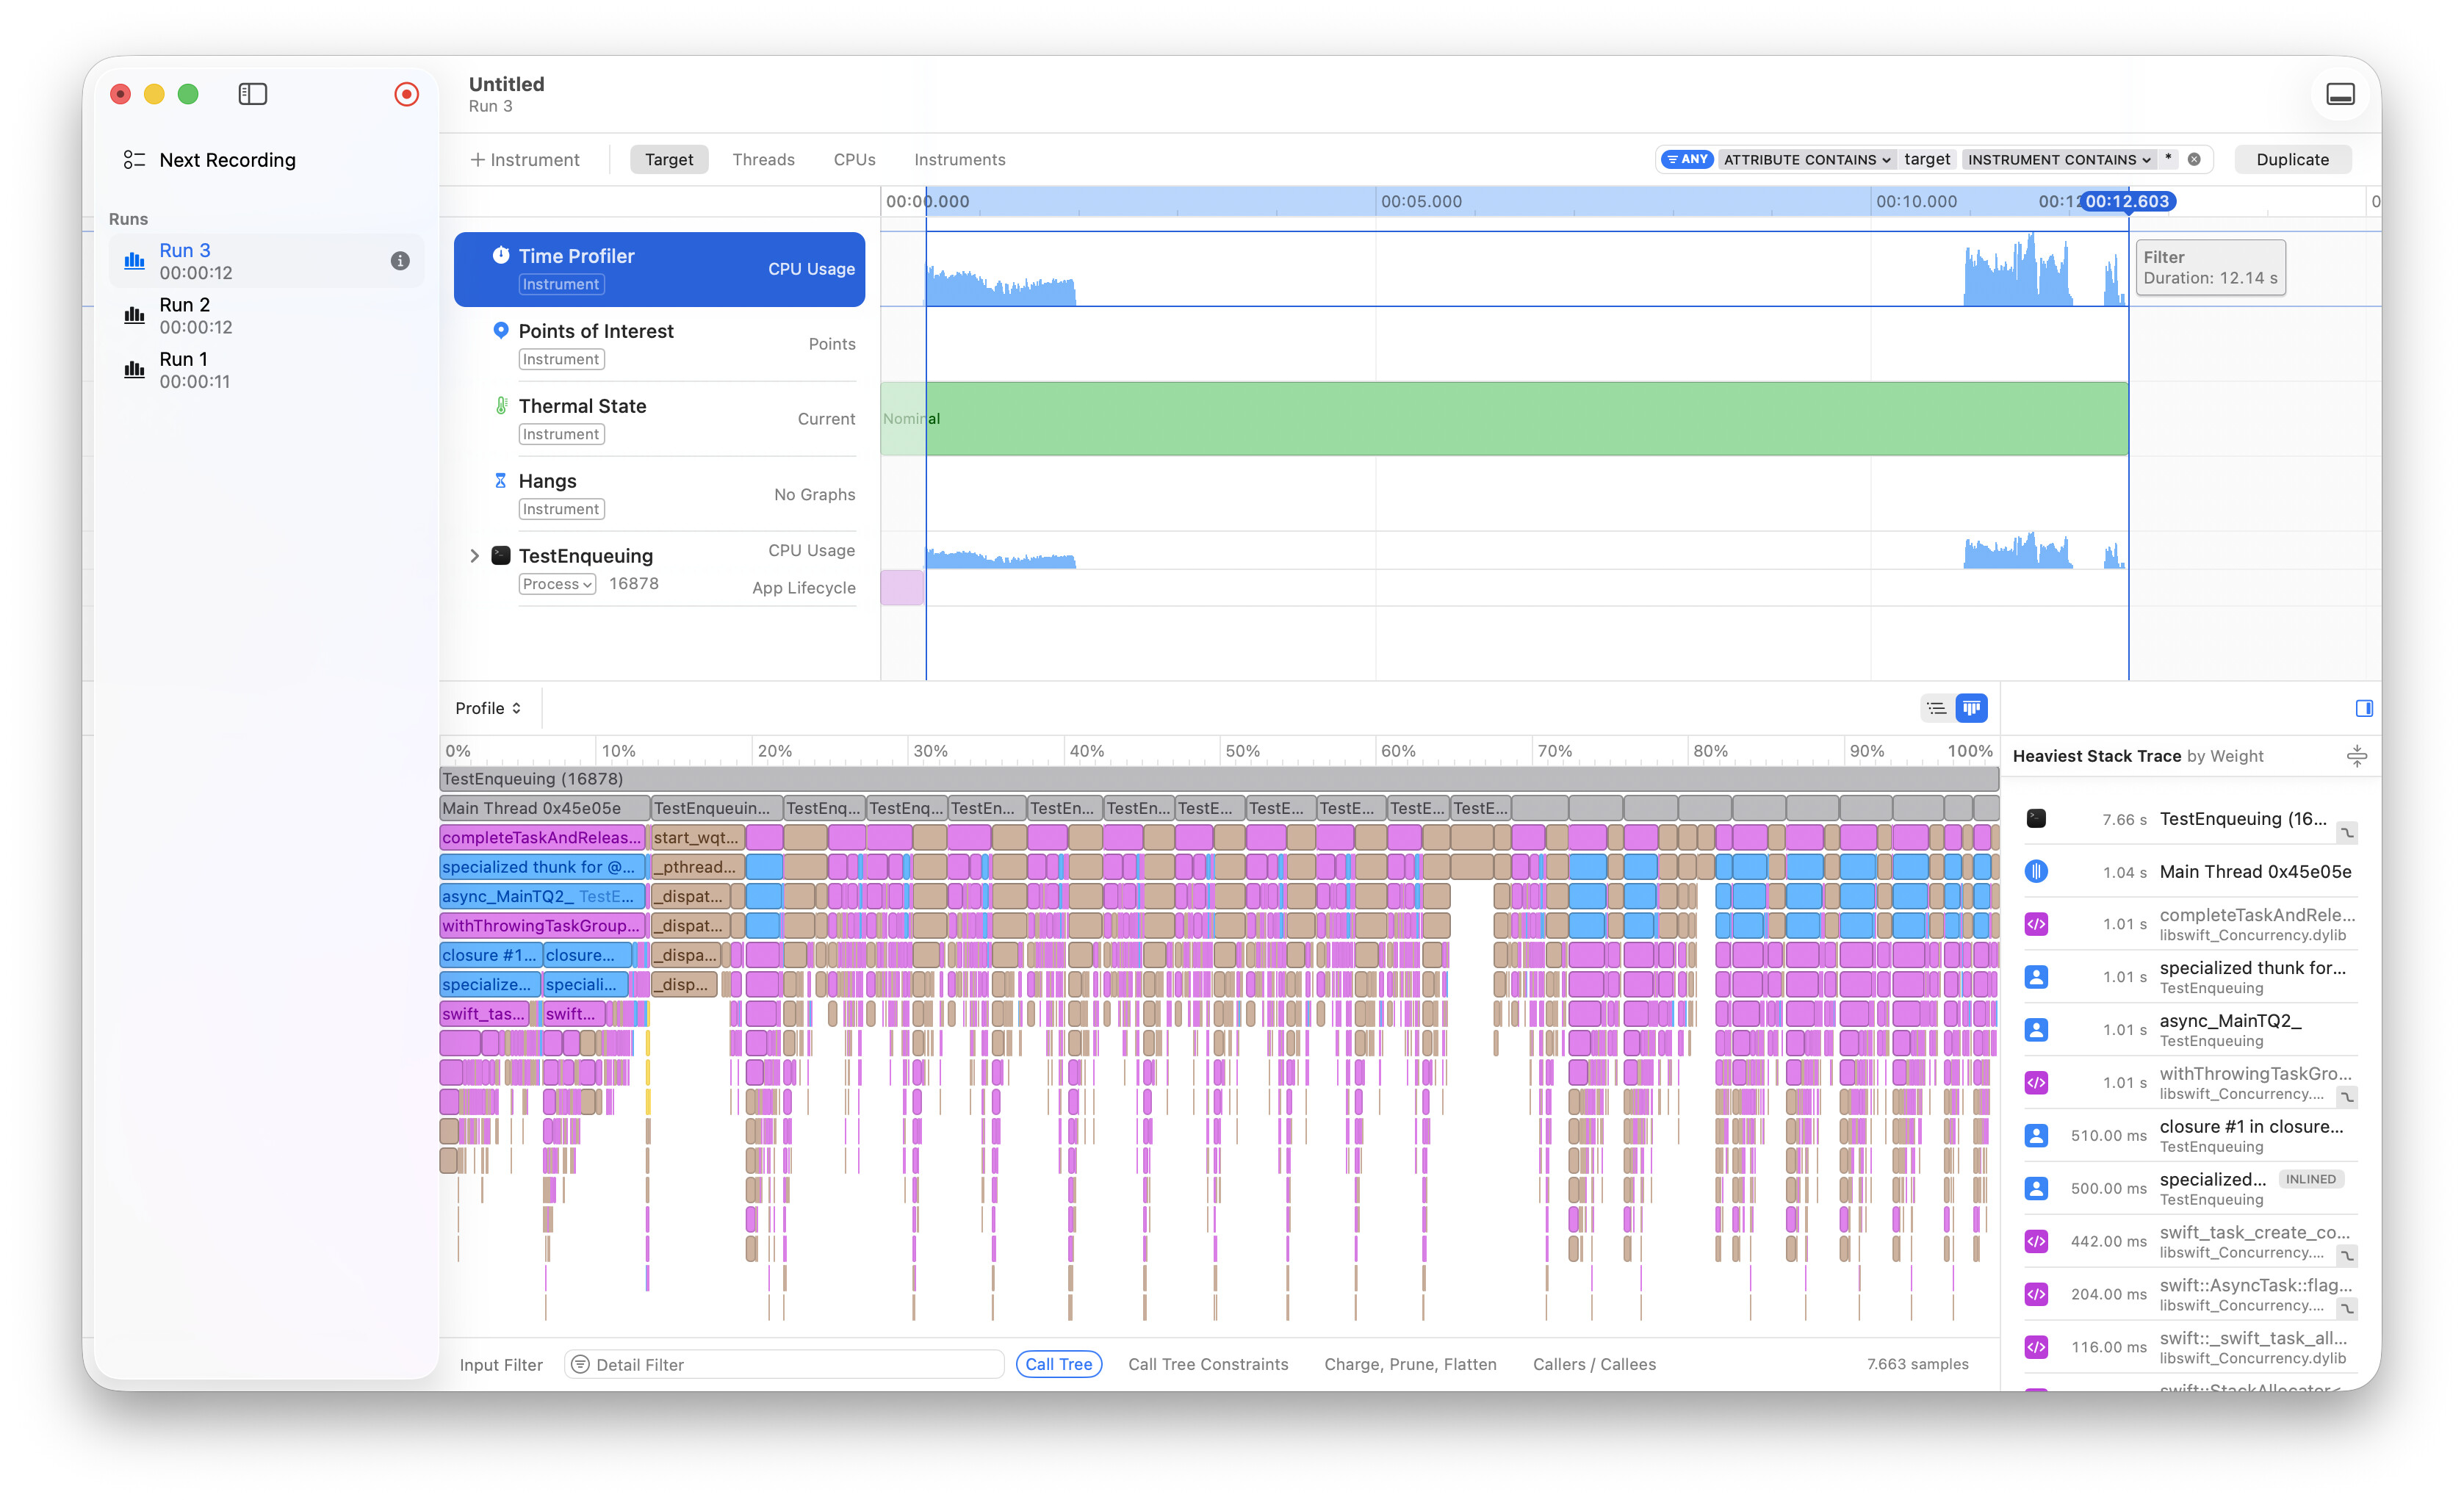This screenshot has width=2464, height=1500.
Task: Click the Heaviest Stack Trace collapse icon
Action: click(x=2356, y=756)
